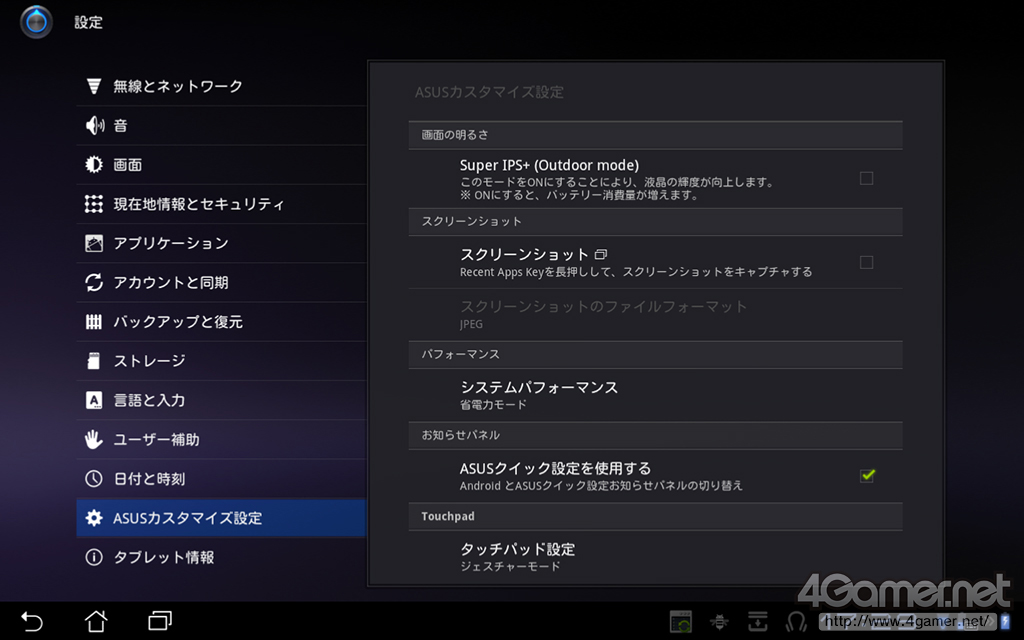Click ユーザー補助 hand icon
This screenshot has height=640, width=1024.
94,440
